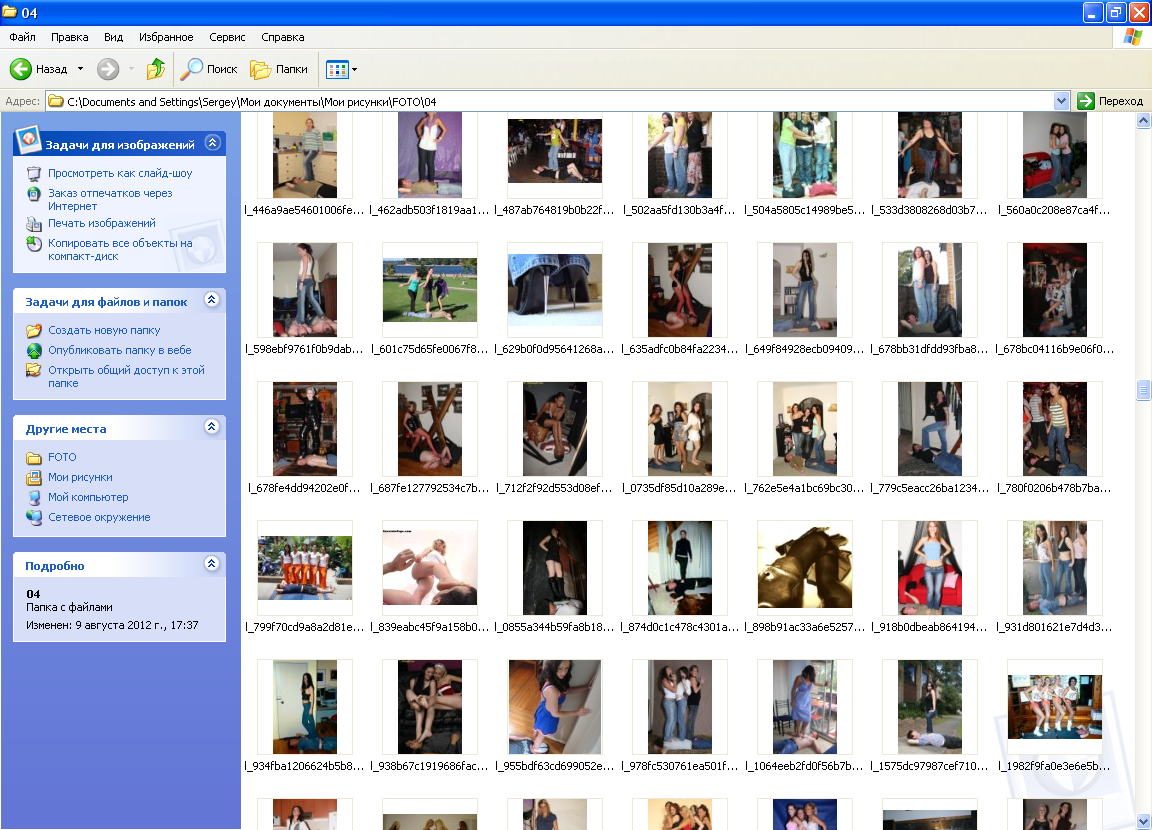Viewport: 1152px width, 830px height.
Task: Open Мои рисунки link
Action: tap(80, 477)
